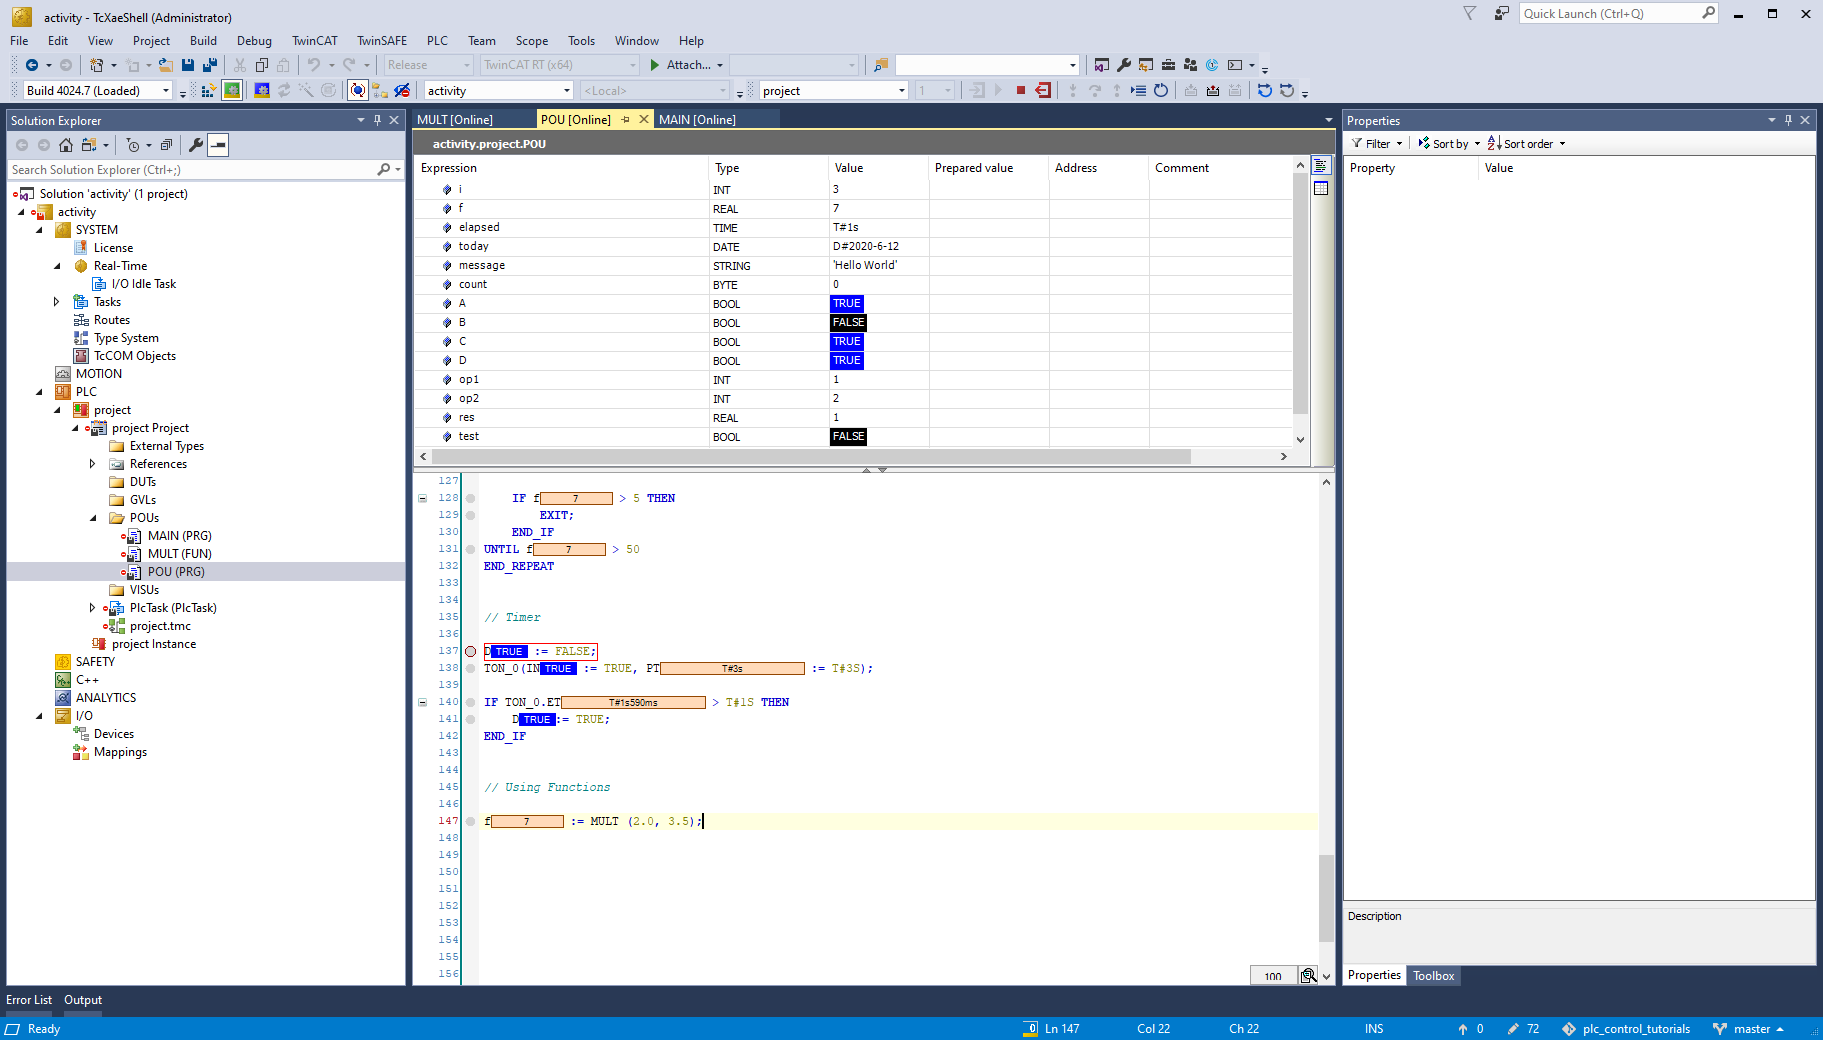Click the Solution Explorer Home icon
Image resolution: width=1823 pixels, height=1040 pixels.
(x=66, y=145)
